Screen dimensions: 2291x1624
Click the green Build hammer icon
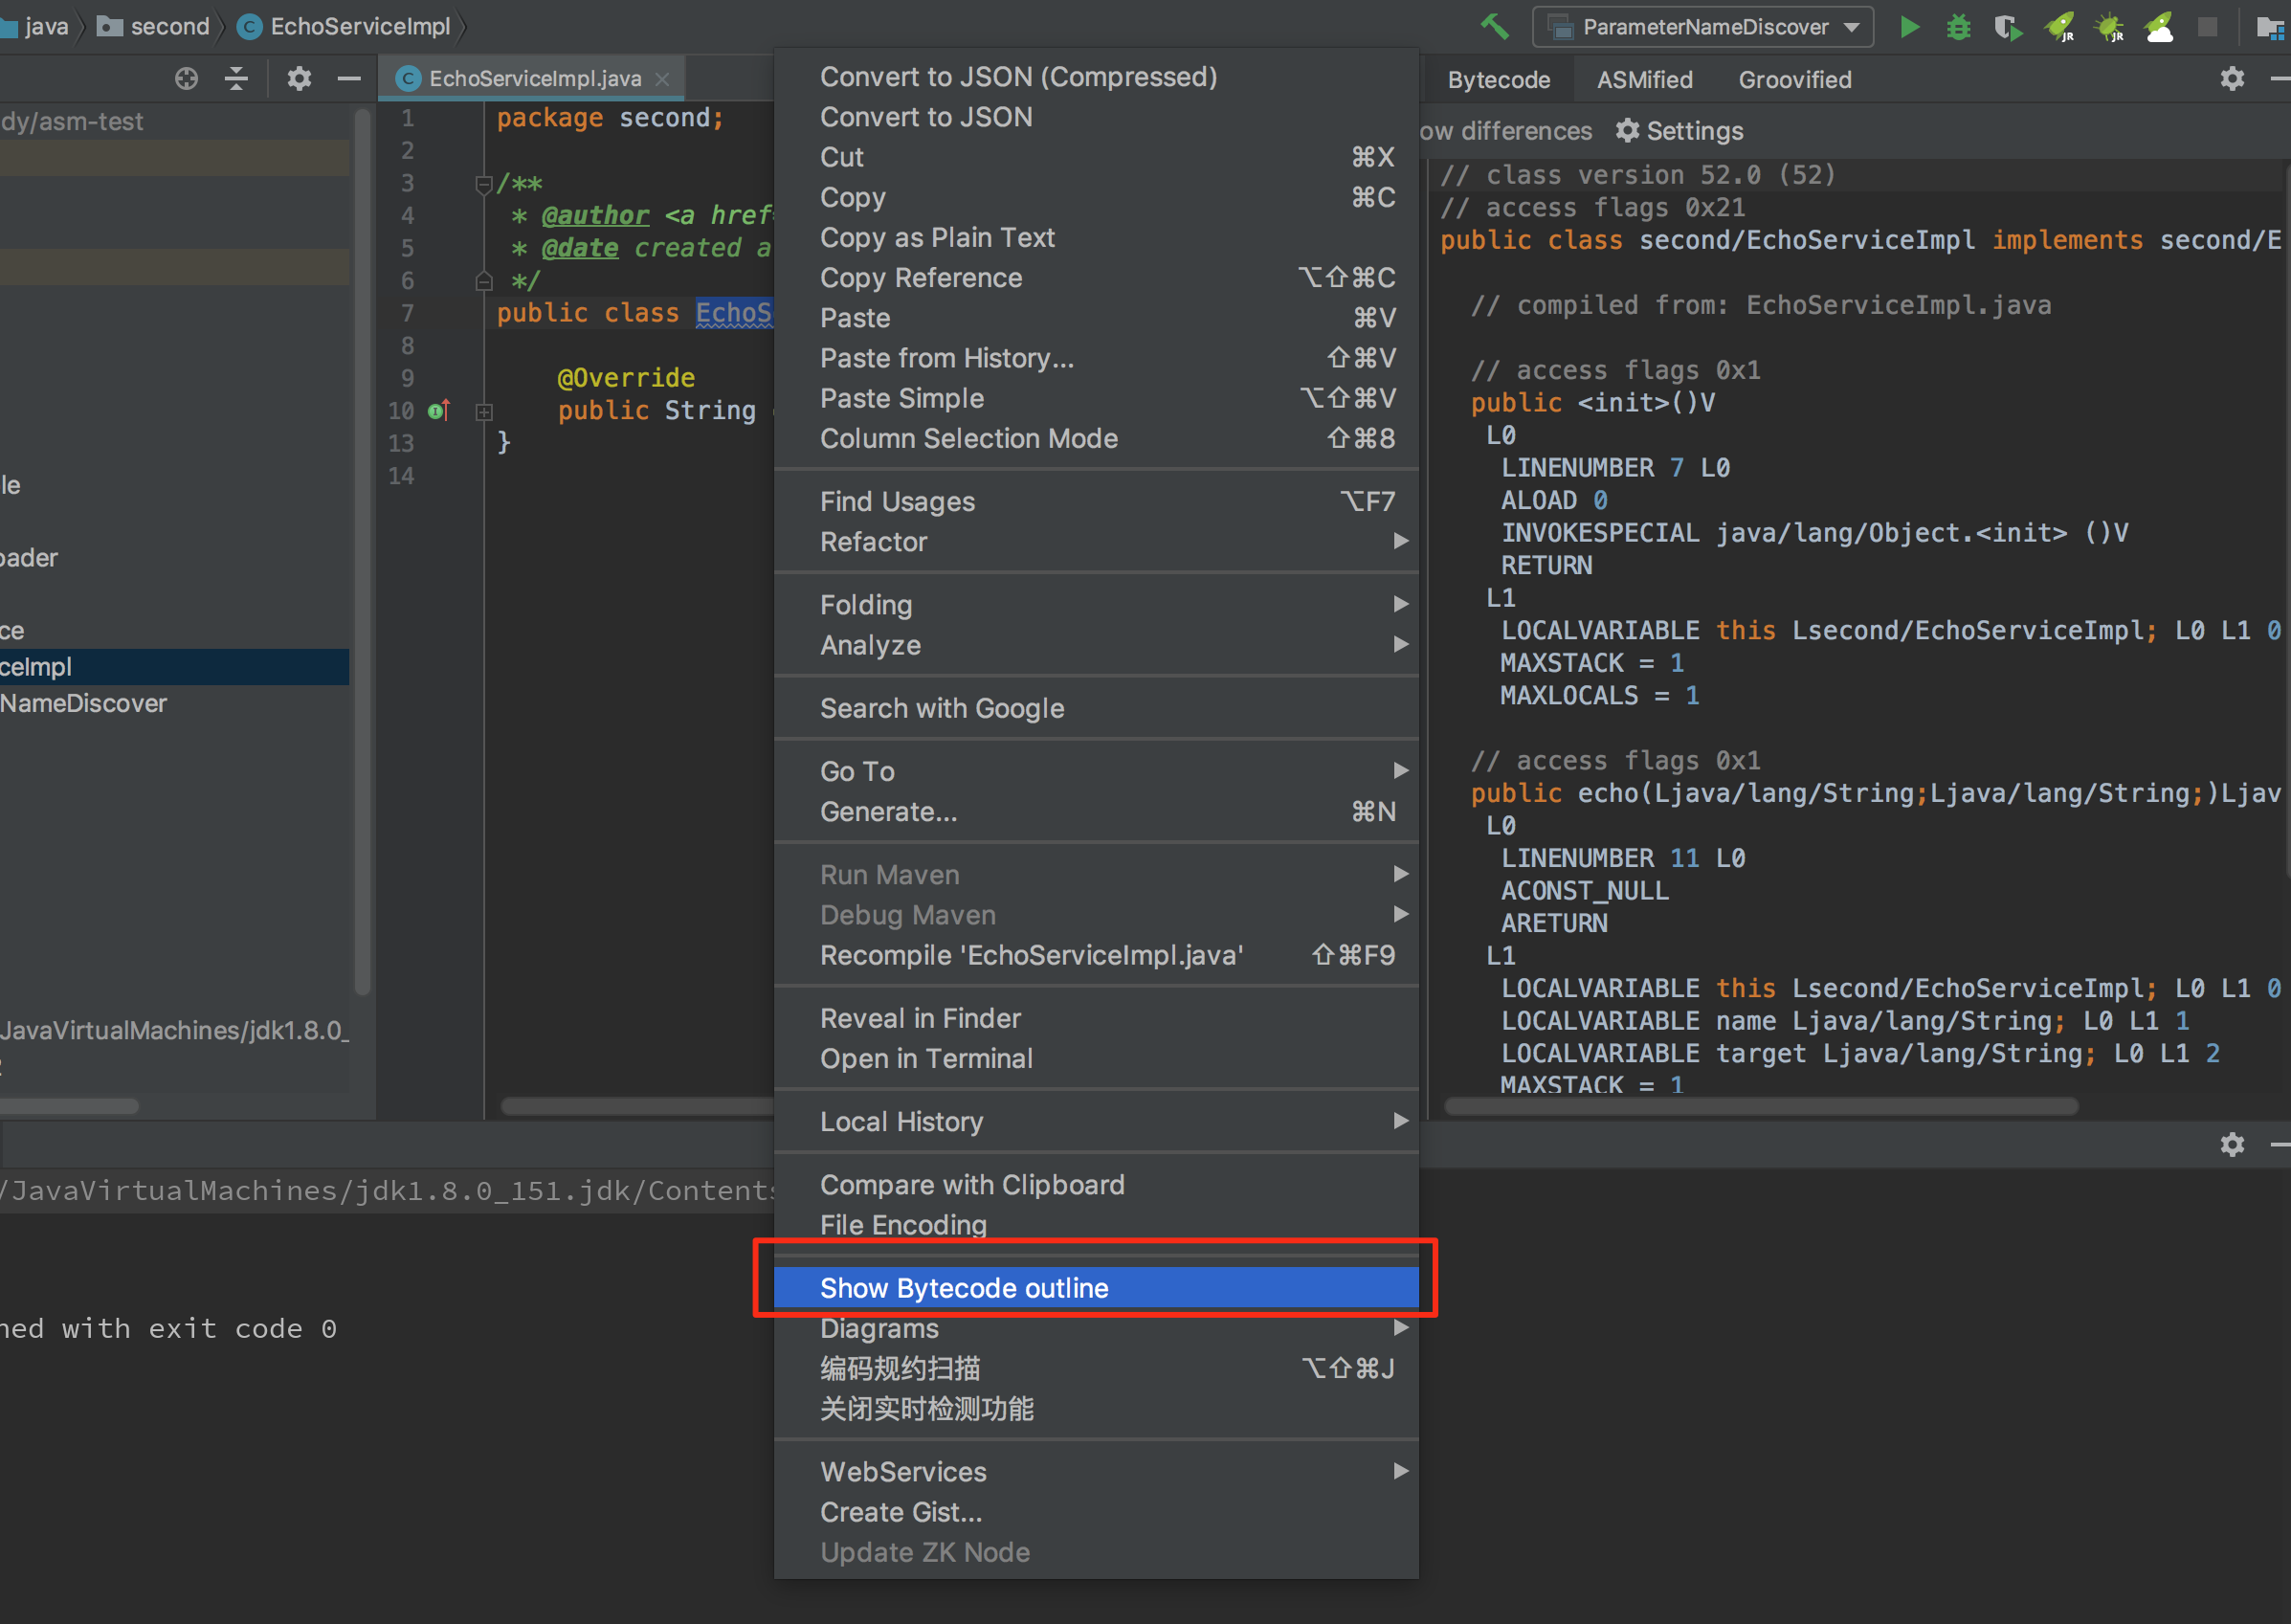pos(1494,27)
